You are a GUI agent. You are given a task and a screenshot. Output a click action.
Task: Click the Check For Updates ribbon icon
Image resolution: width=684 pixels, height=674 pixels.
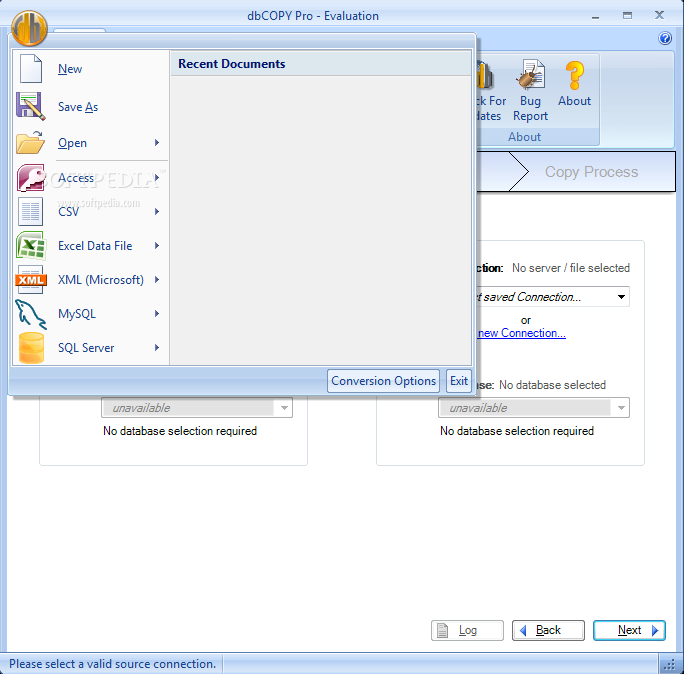pos(485,75)
